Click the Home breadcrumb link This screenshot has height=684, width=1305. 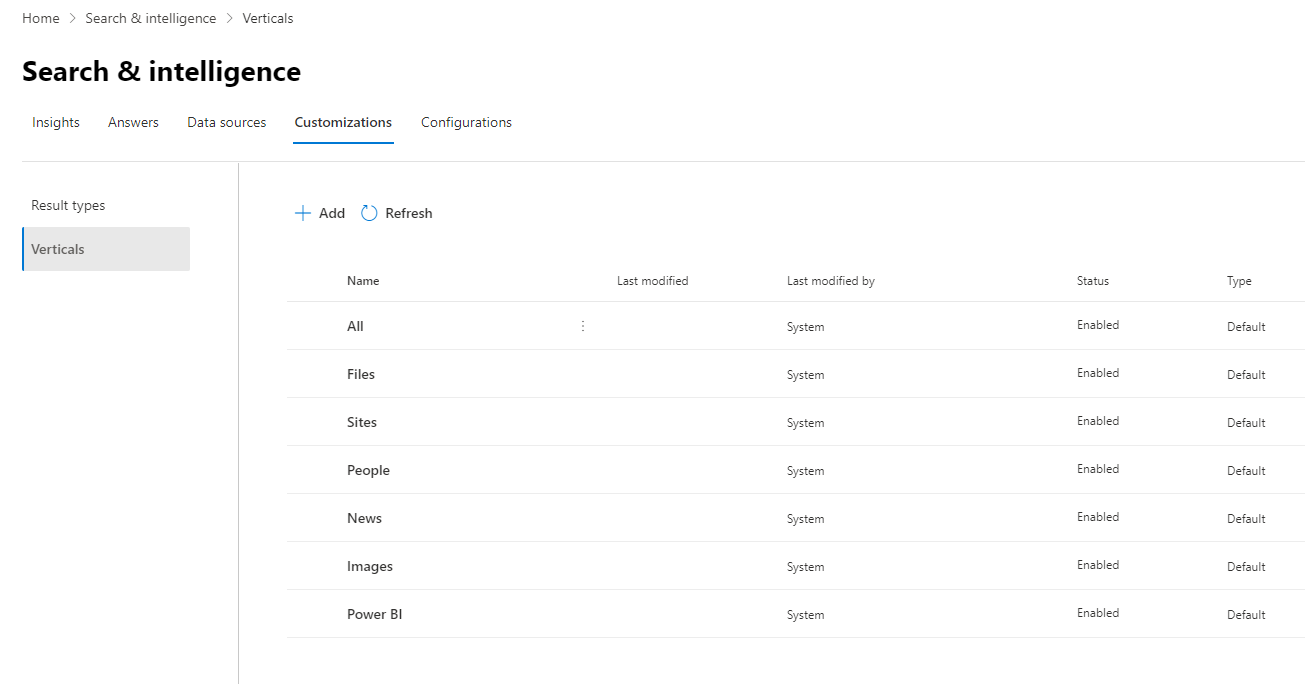(40, 17)
